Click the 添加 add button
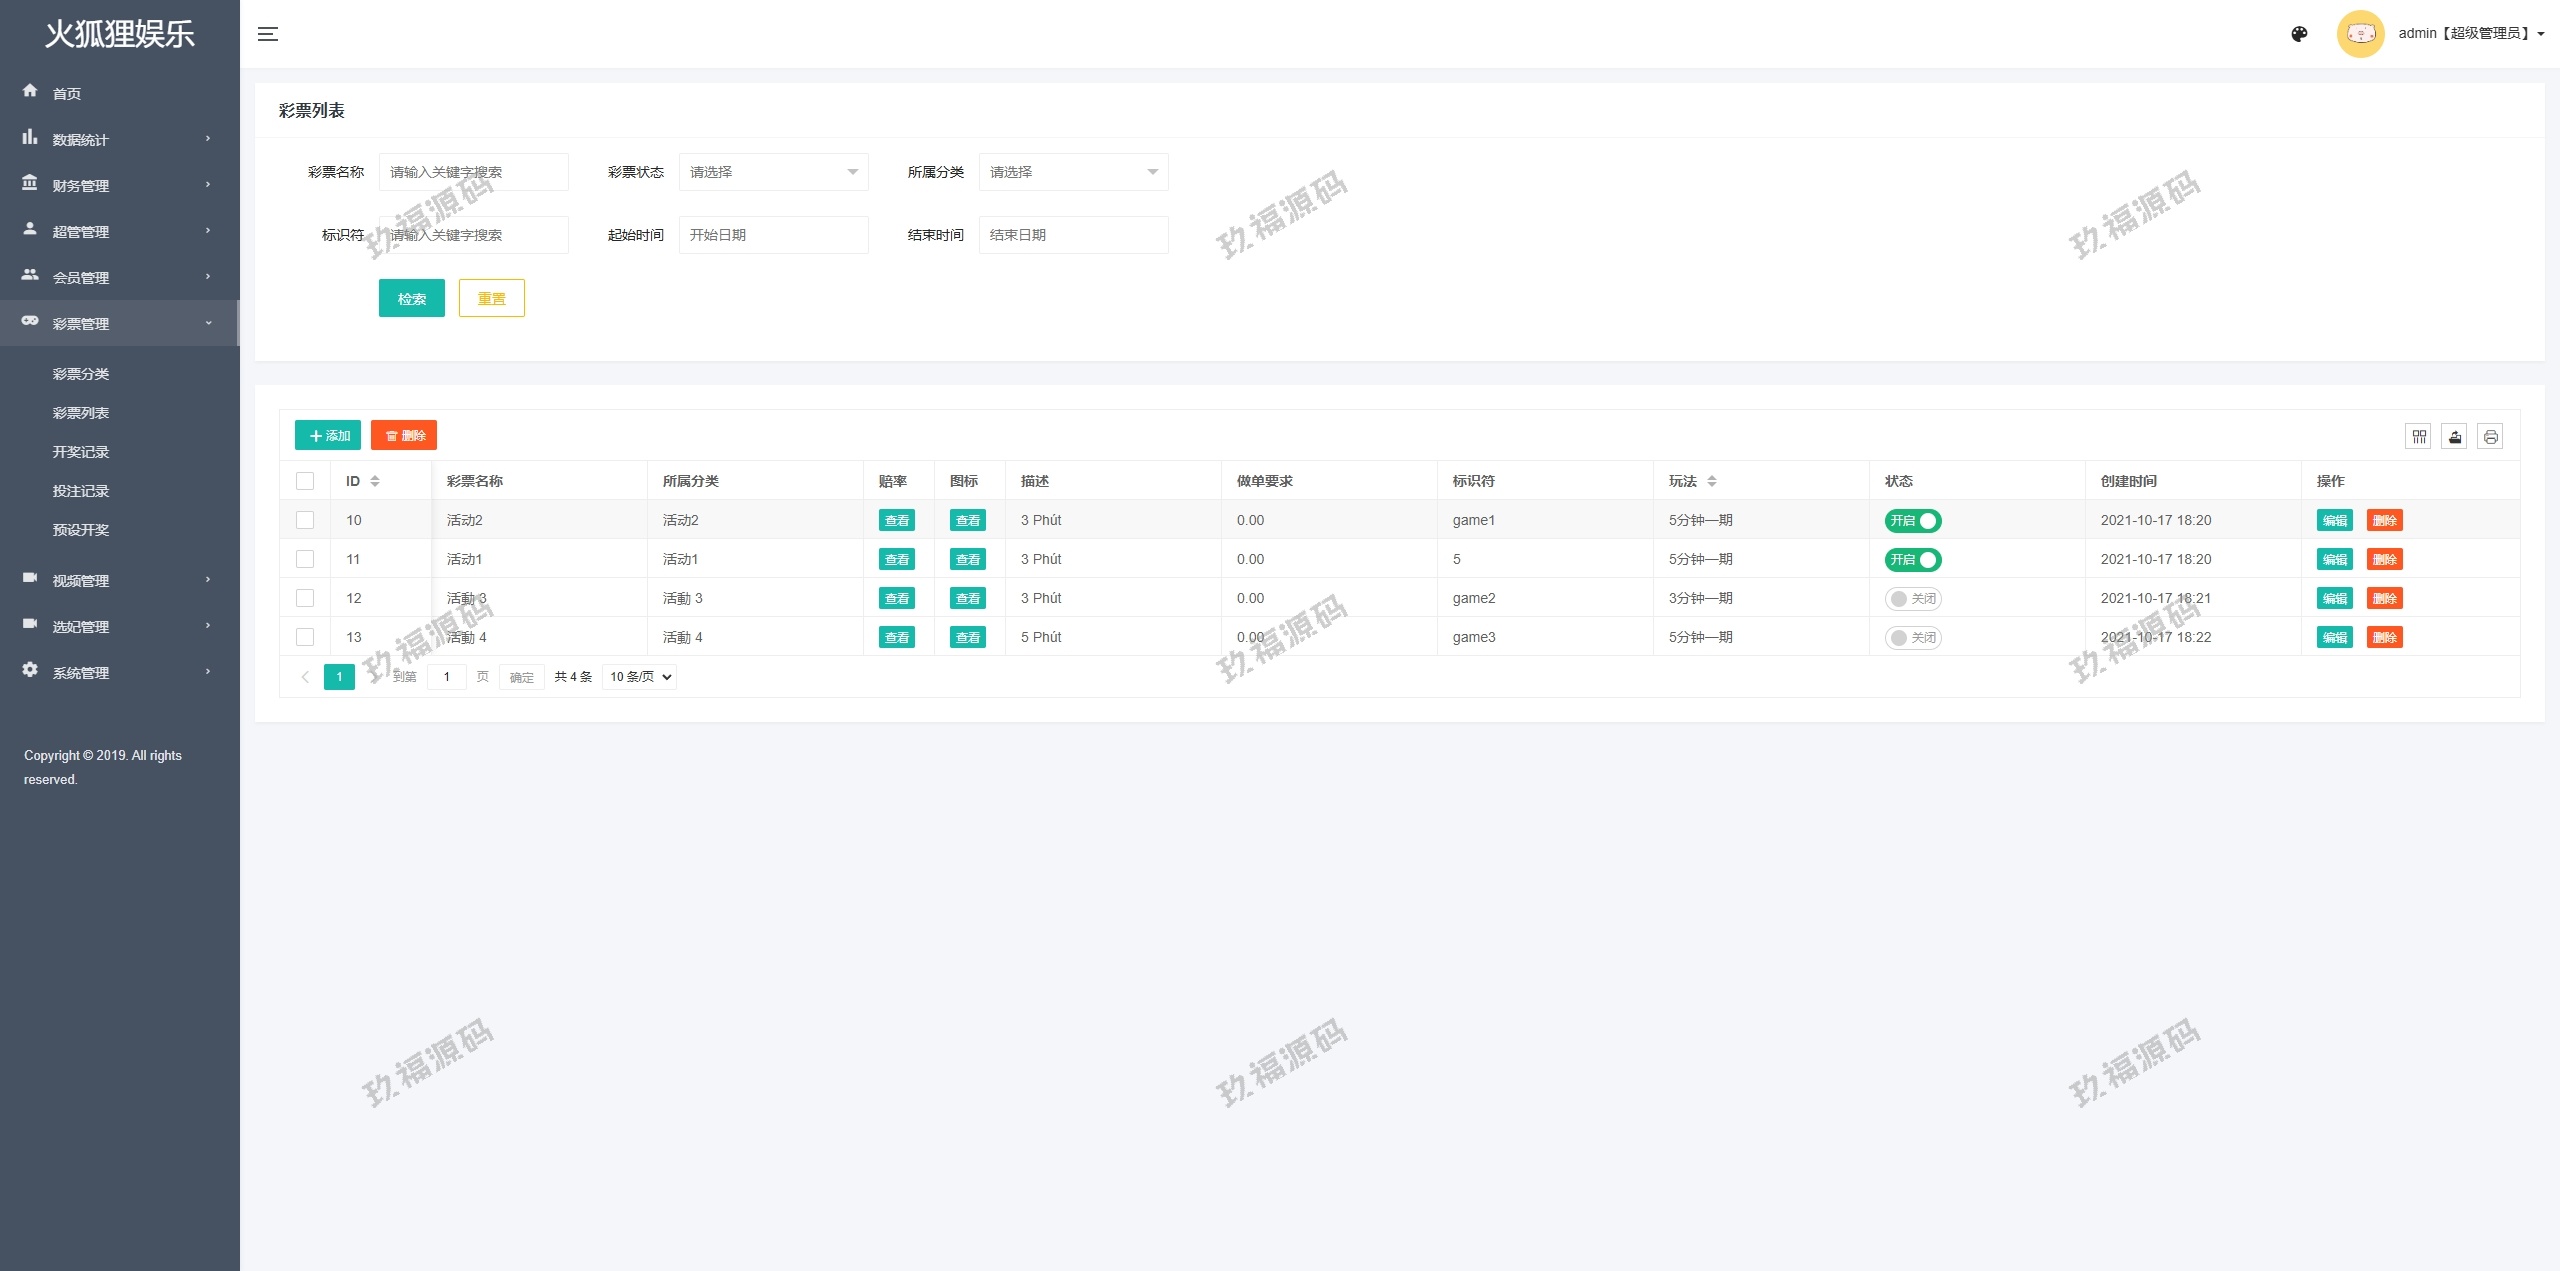This screenshot has height=1271, width=2560. tap(328, 435)
